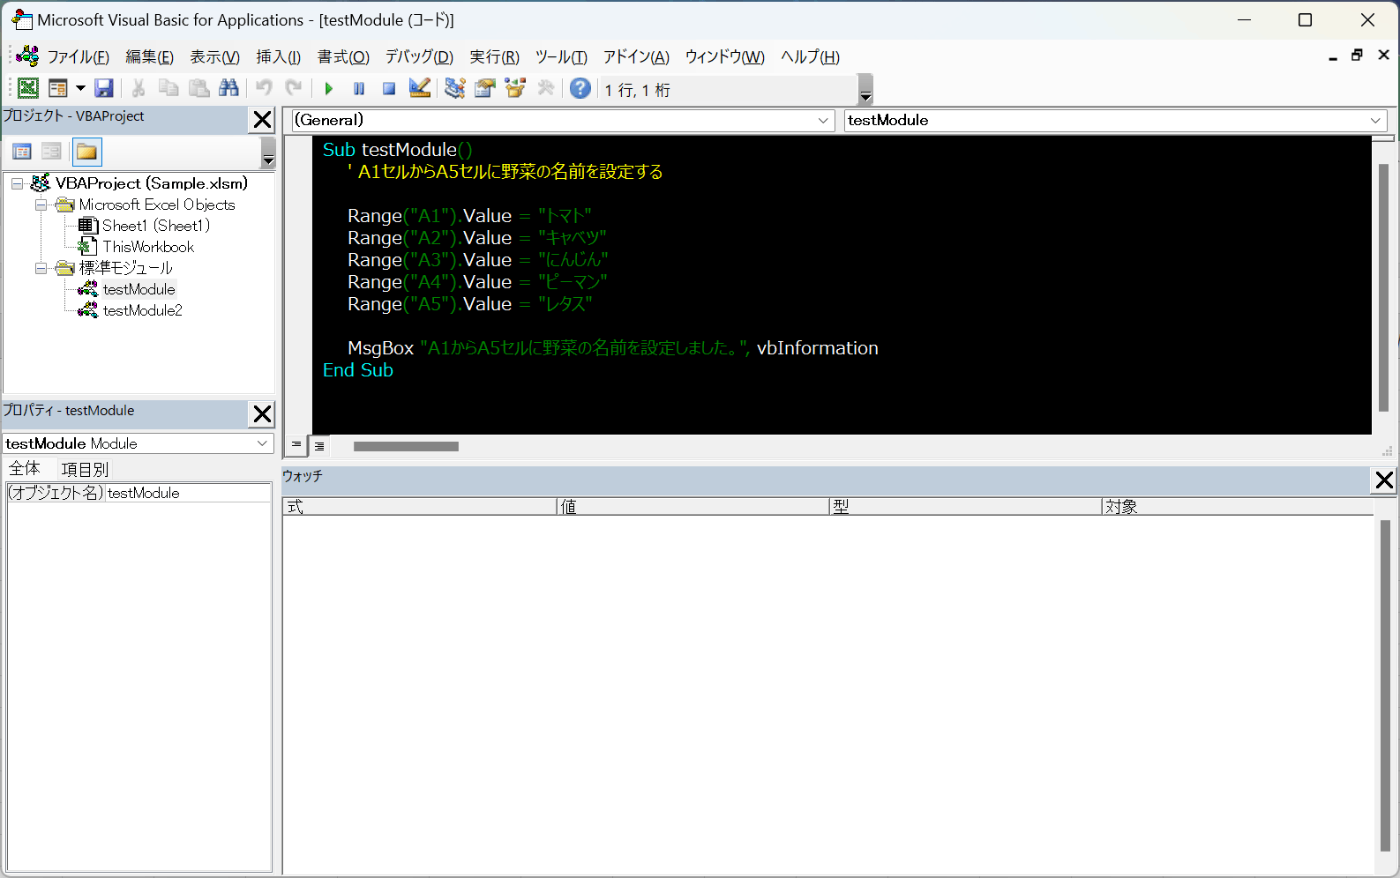The width and height of the screenshot is (1400, 878).
Task: Click the 対象 column header in Watch
Action: click(x=1238, y=507)
